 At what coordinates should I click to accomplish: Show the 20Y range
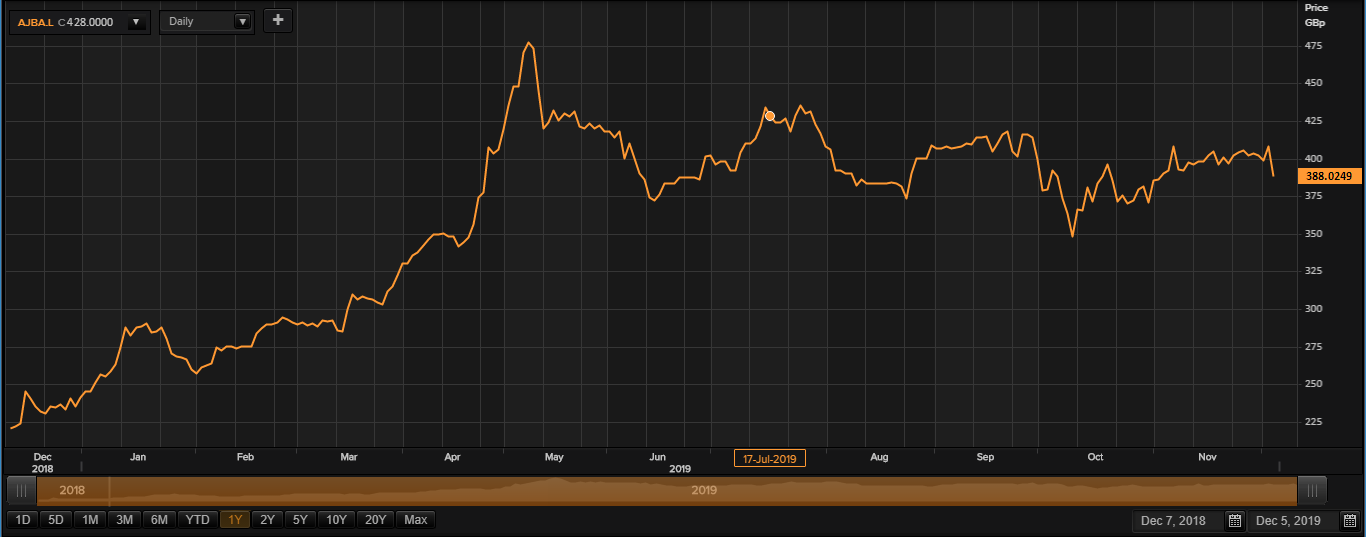(376, 520)
